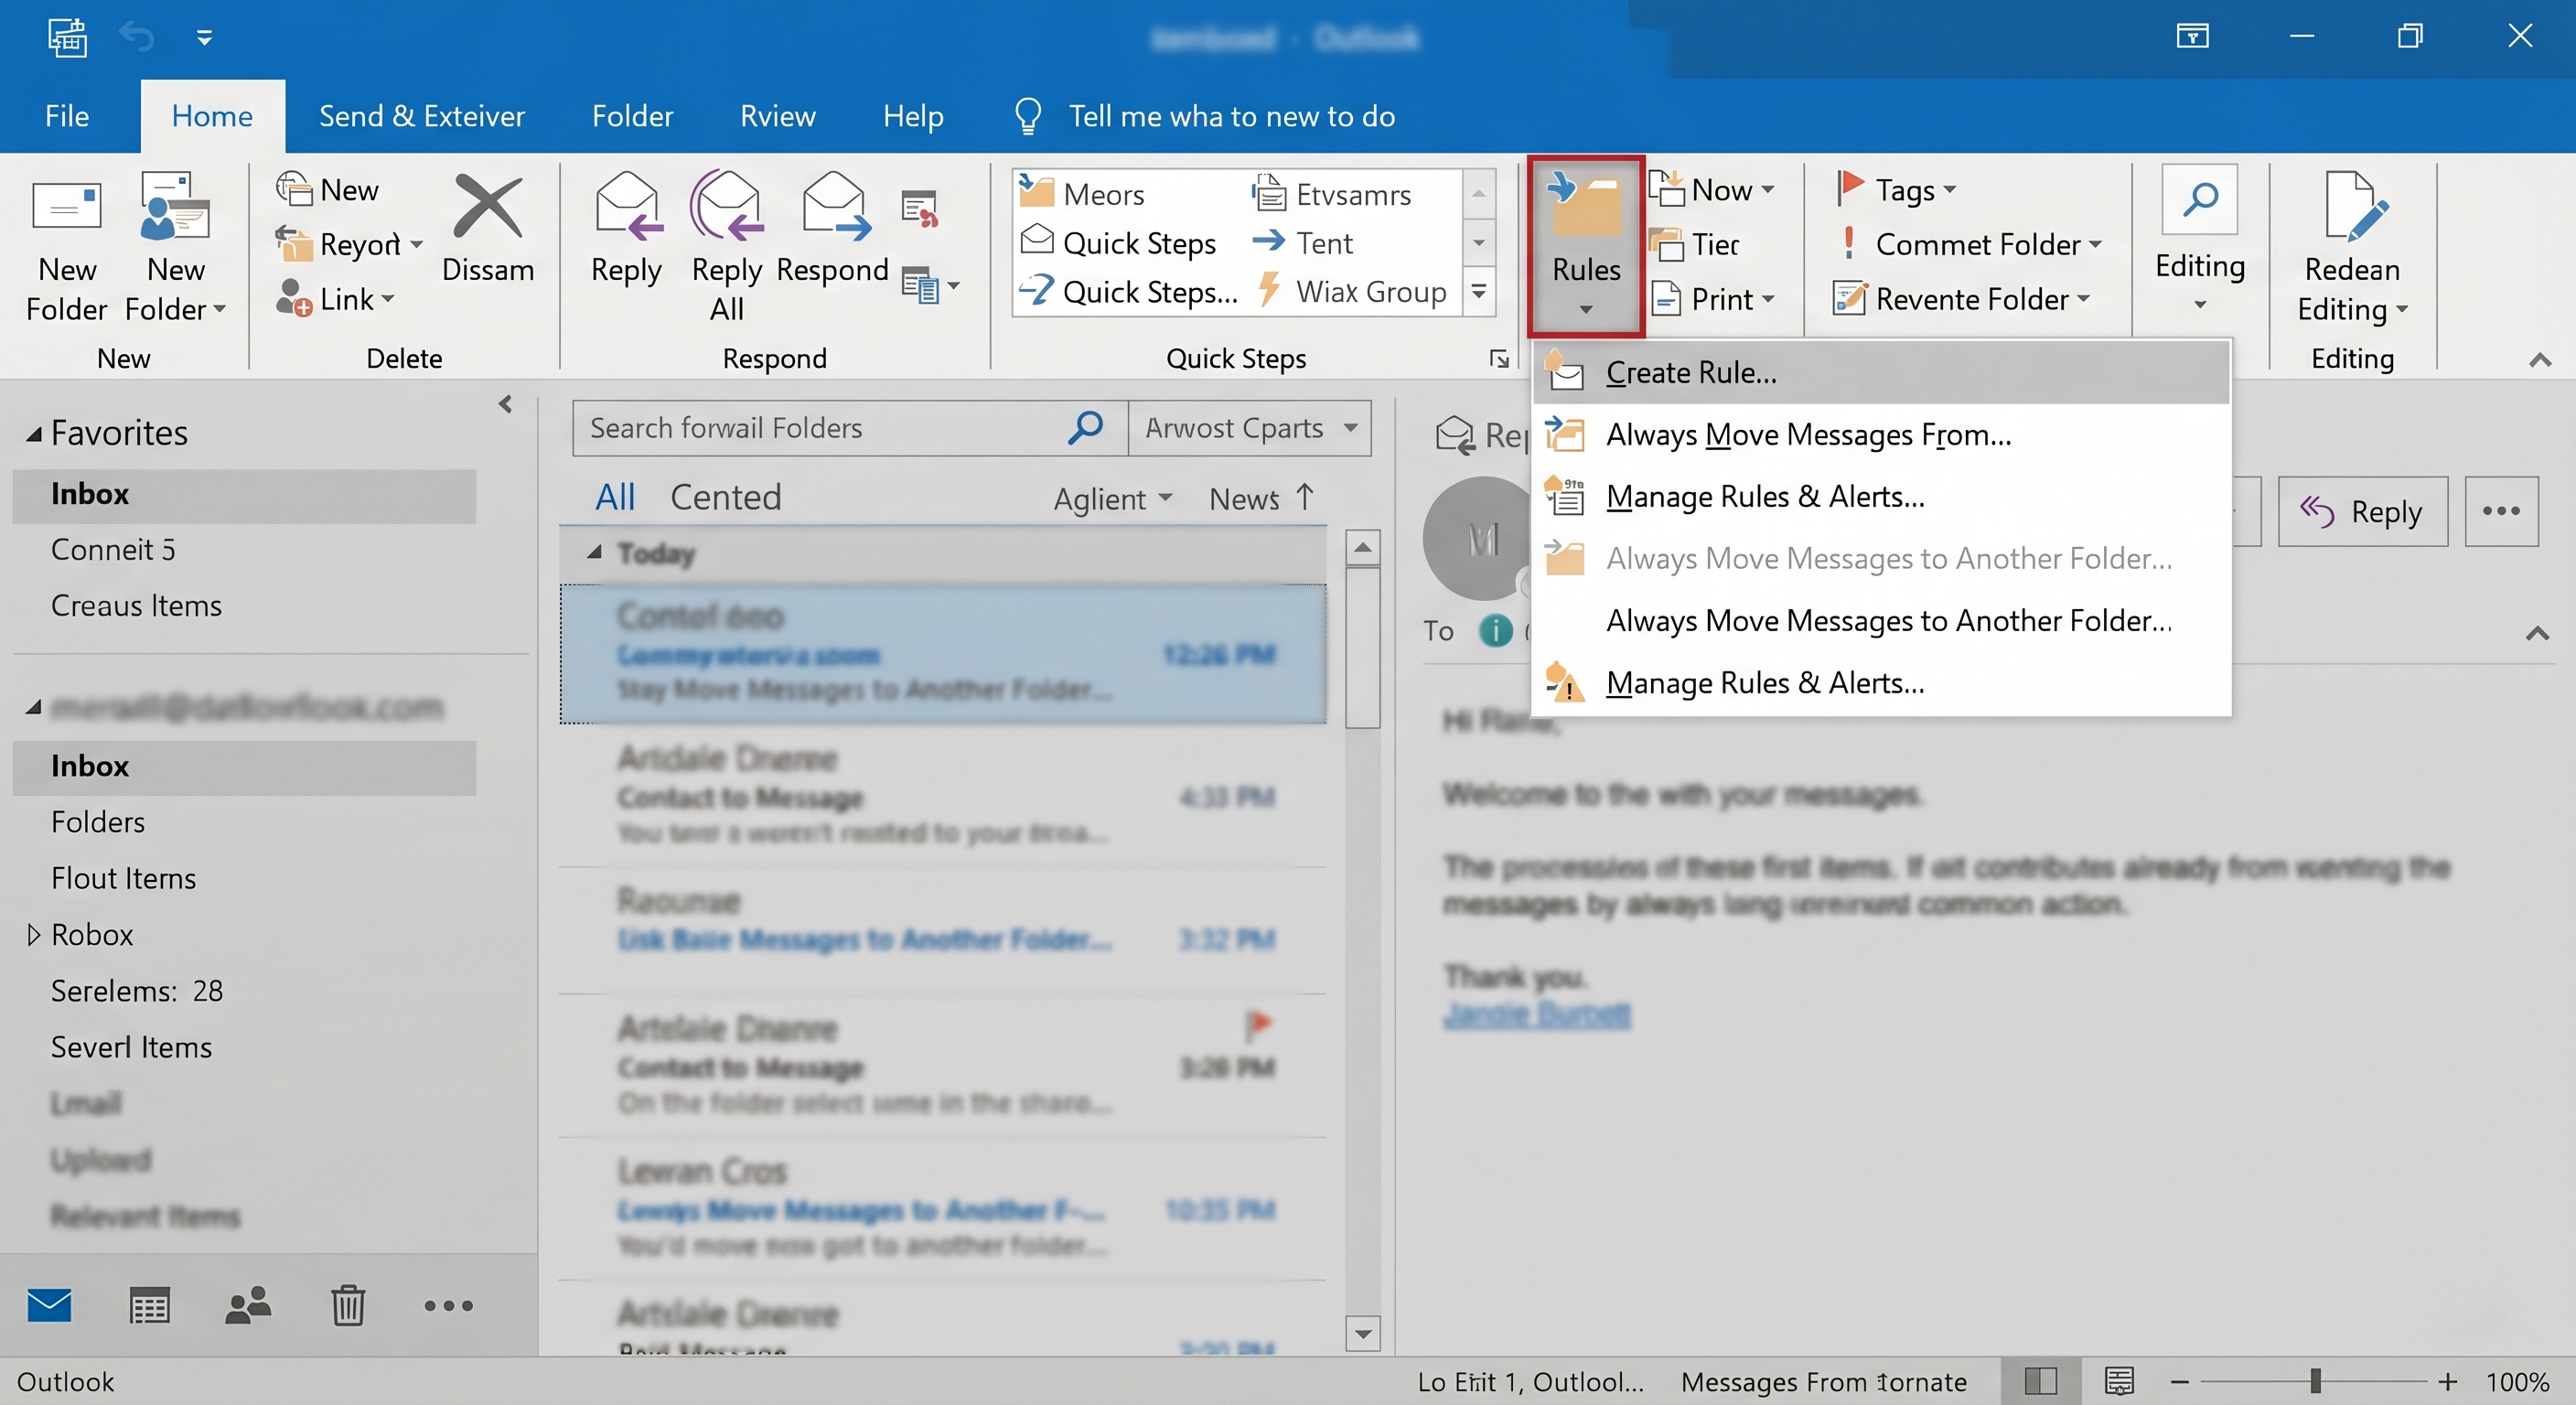Click the ribbon display options icon

(x=2192, y=37)
